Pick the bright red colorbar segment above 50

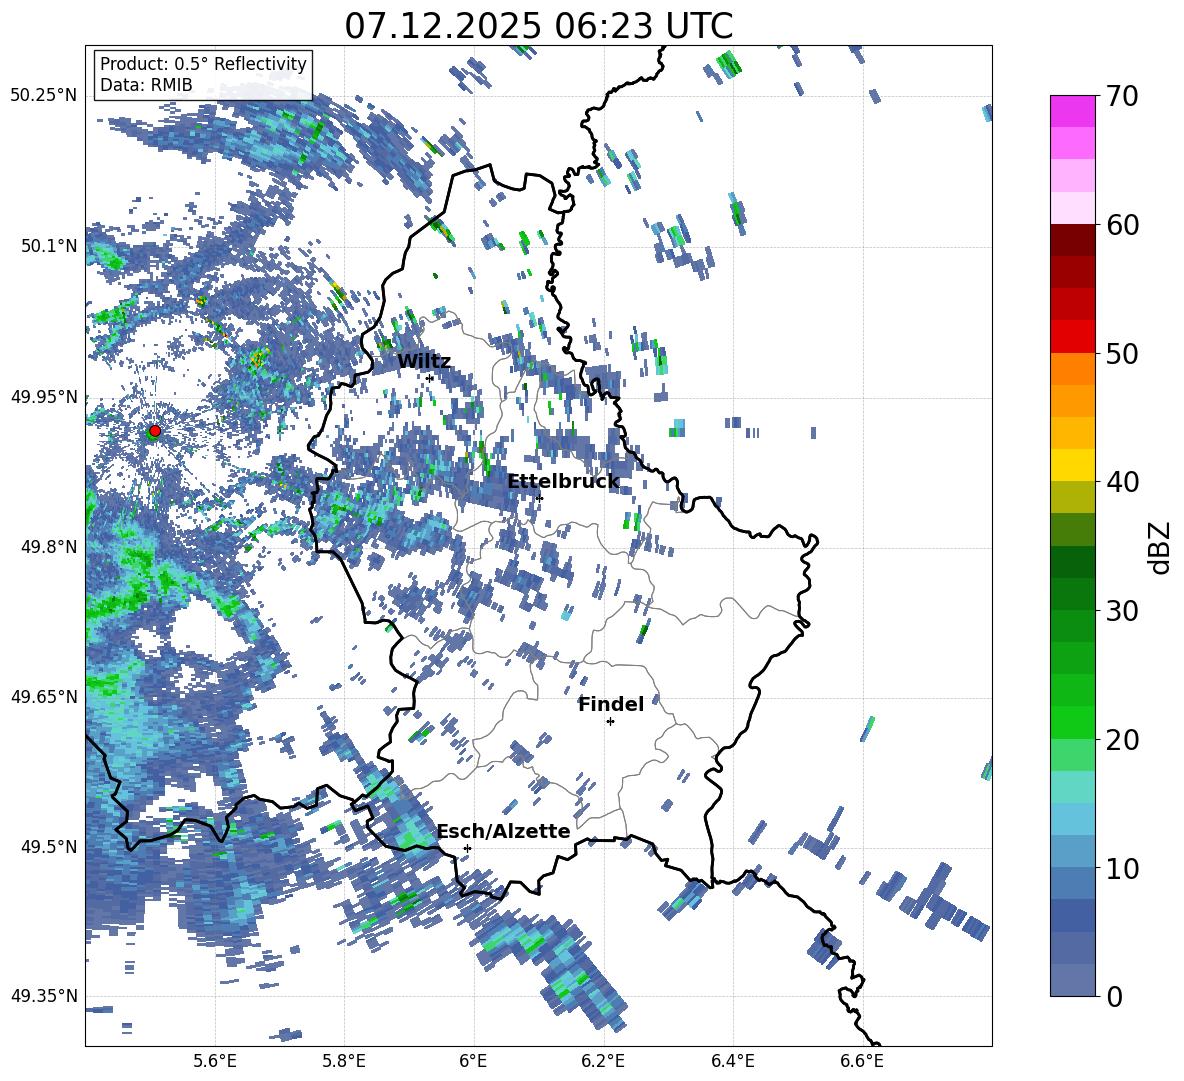[1072, 337]
